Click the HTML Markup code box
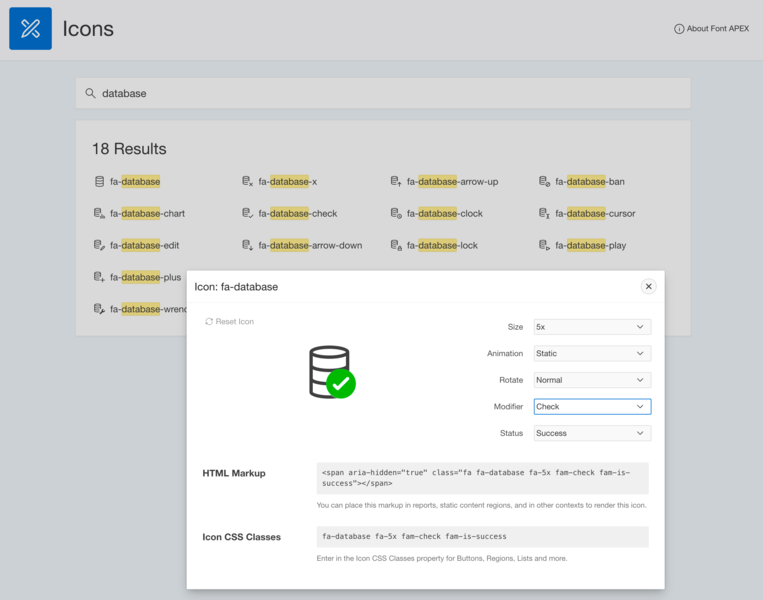This screenshot has width=763, height=600. 482,478
